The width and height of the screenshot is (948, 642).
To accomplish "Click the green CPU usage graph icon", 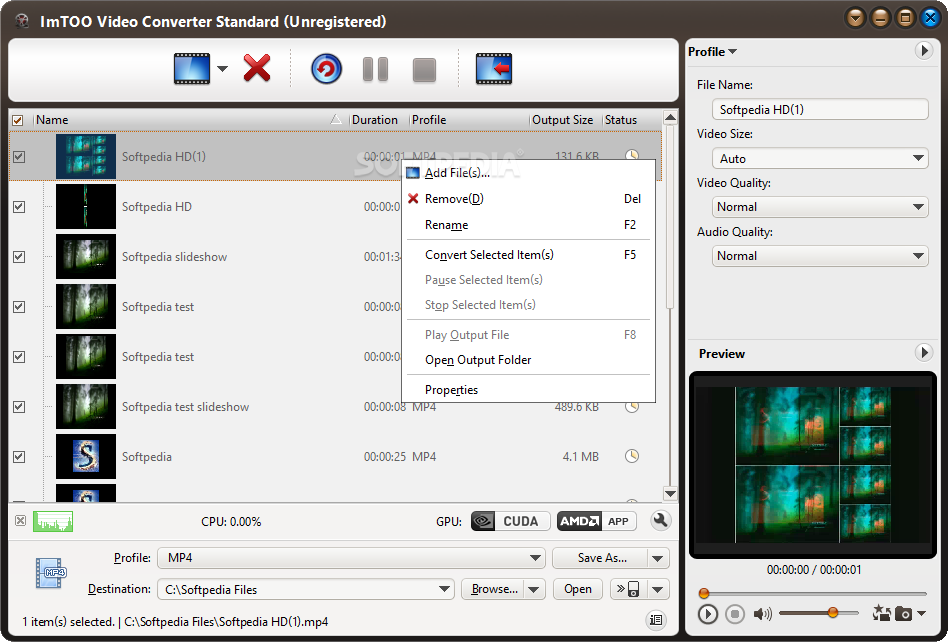I will tap(53, 521).
